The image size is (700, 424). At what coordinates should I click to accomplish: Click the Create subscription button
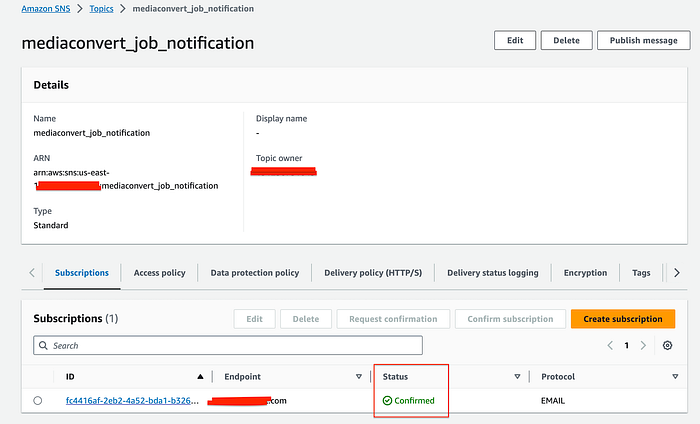(x=623, y=319)
